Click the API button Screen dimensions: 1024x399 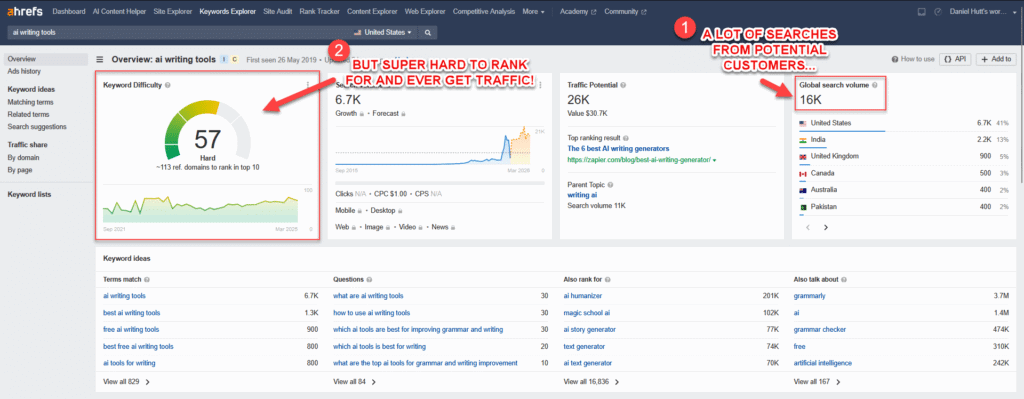click(x=955, y=59)
